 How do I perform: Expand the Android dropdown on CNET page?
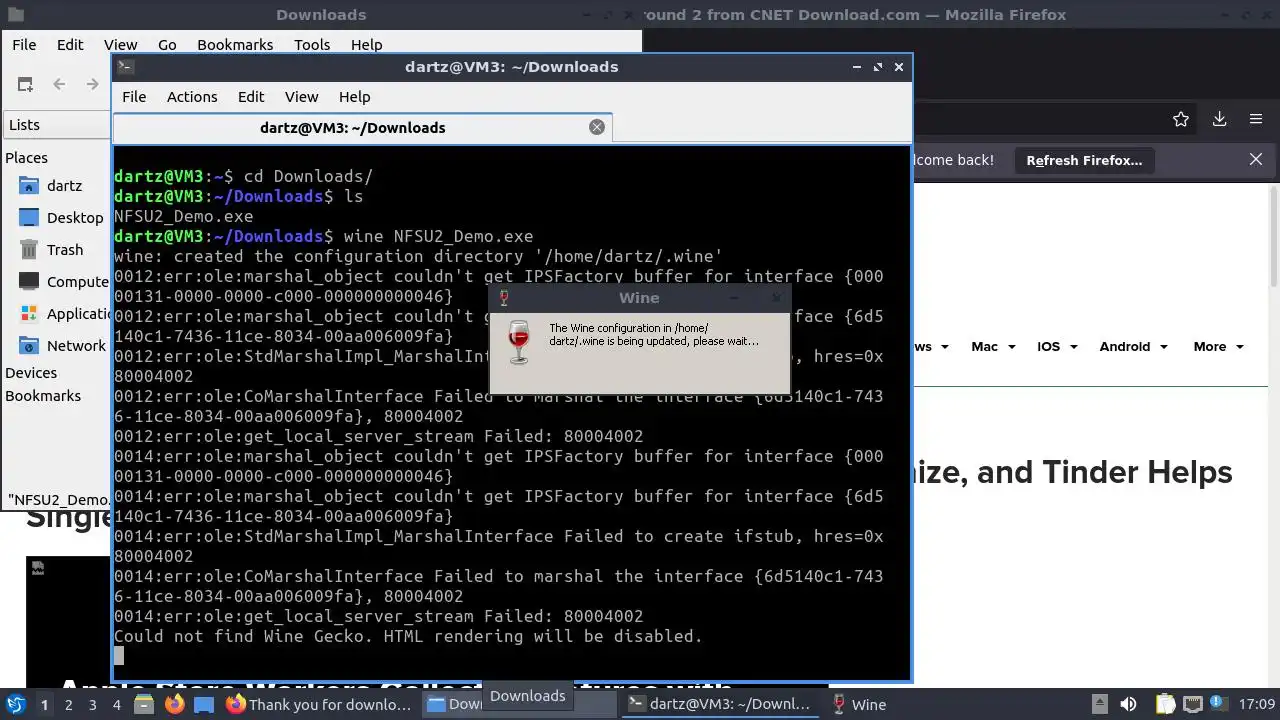(1133, 347)
